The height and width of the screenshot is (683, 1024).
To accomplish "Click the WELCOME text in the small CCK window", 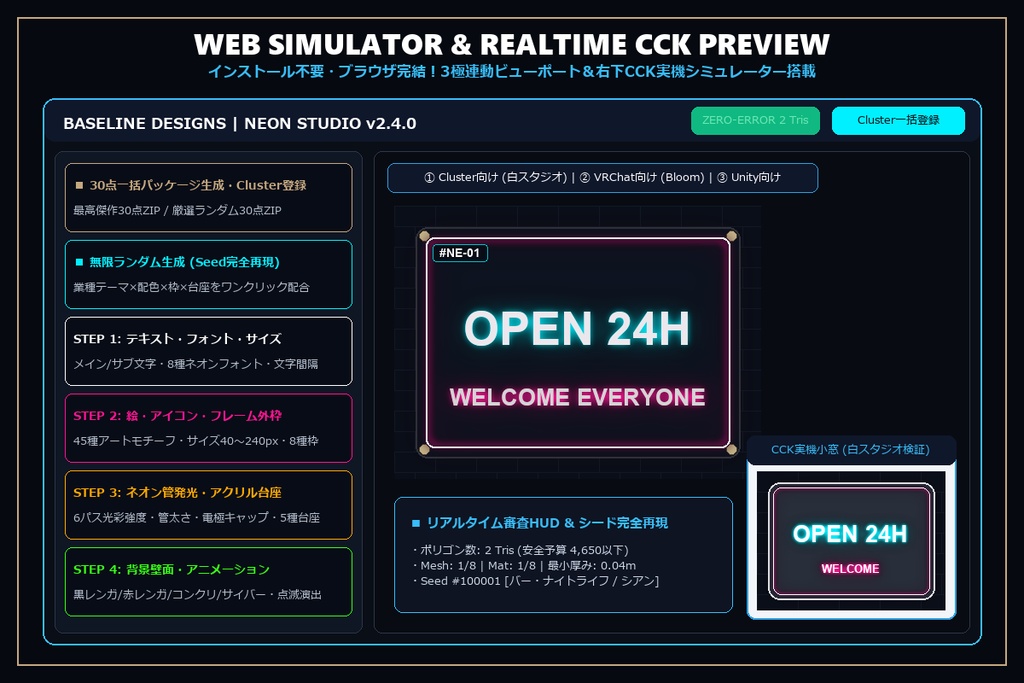I will [x=850, y=569].
